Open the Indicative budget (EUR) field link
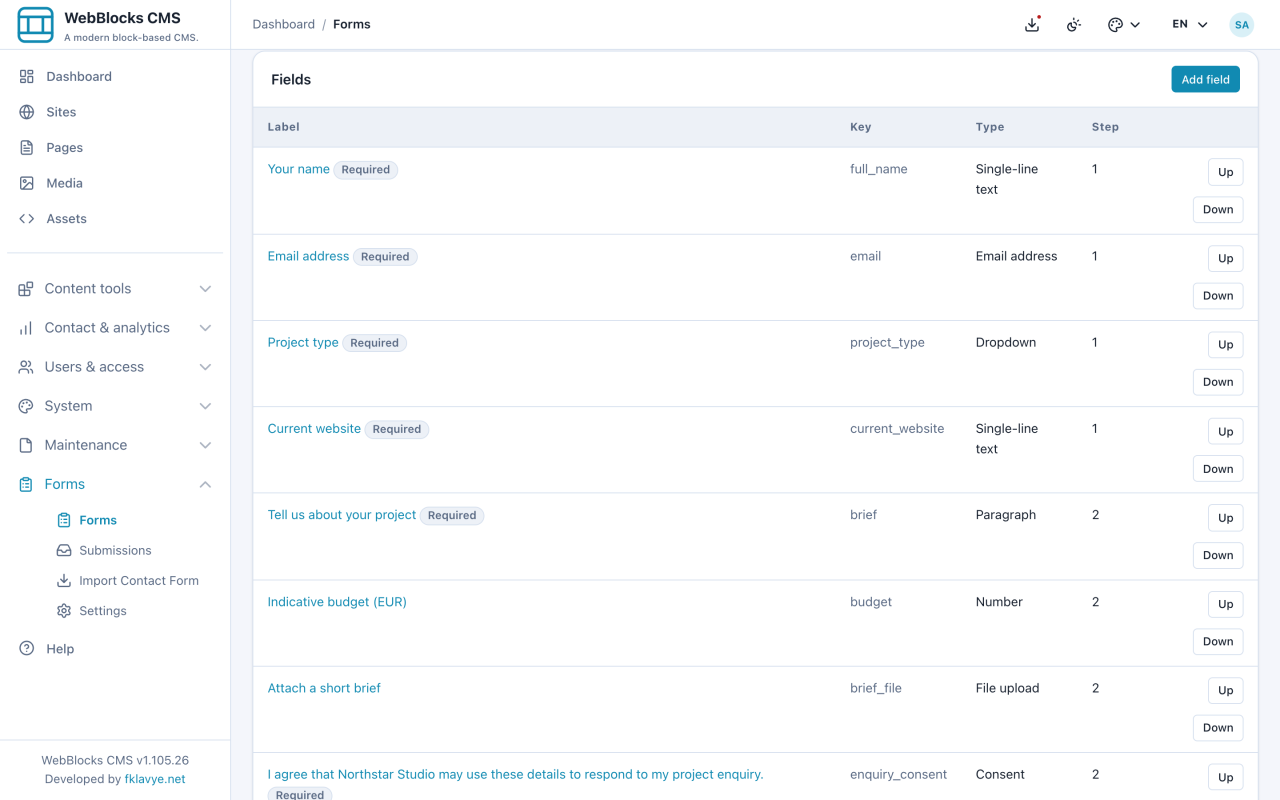This screenshot has width=1280, height=800. pos(337,602)
